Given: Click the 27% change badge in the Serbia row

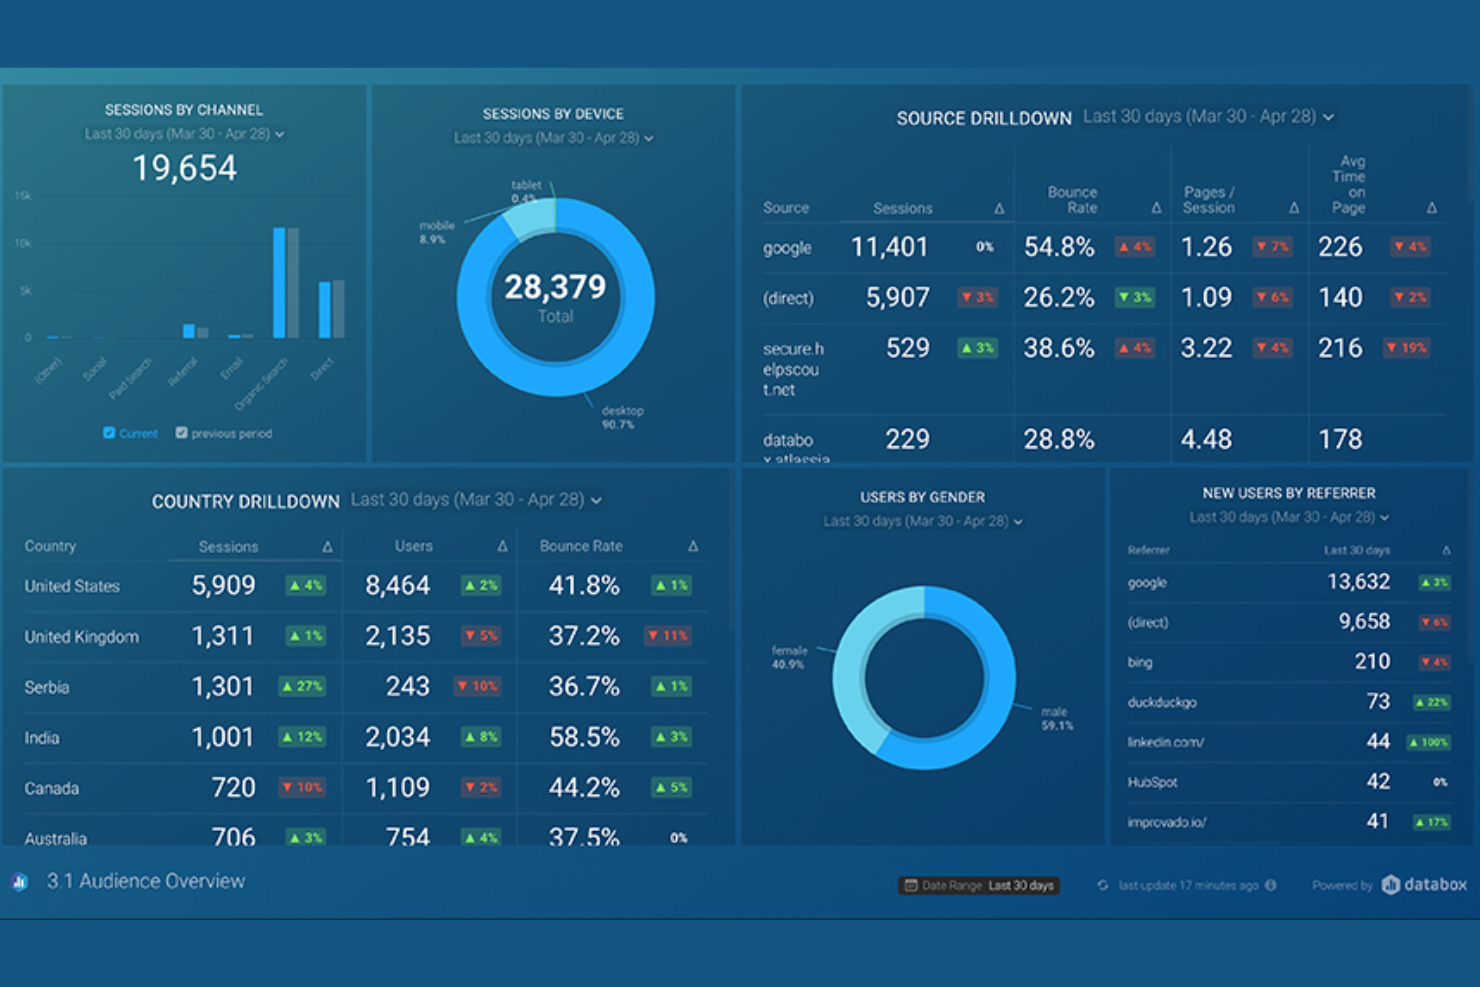Looking at the screenshot, I should tap(302, 687).
